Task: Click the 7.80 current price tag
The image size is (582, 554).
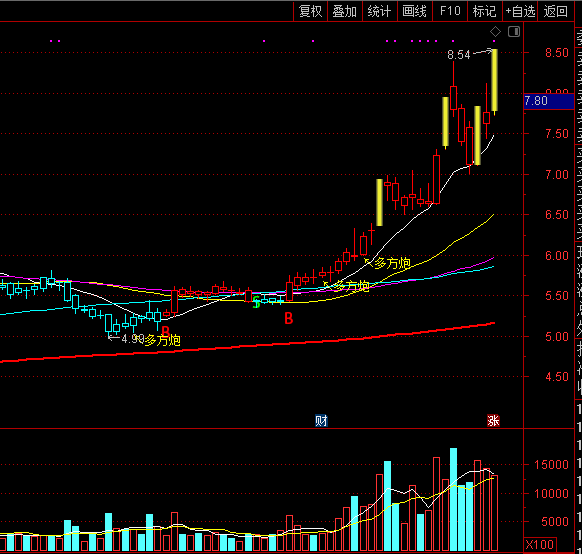Action: coord(549,101)
